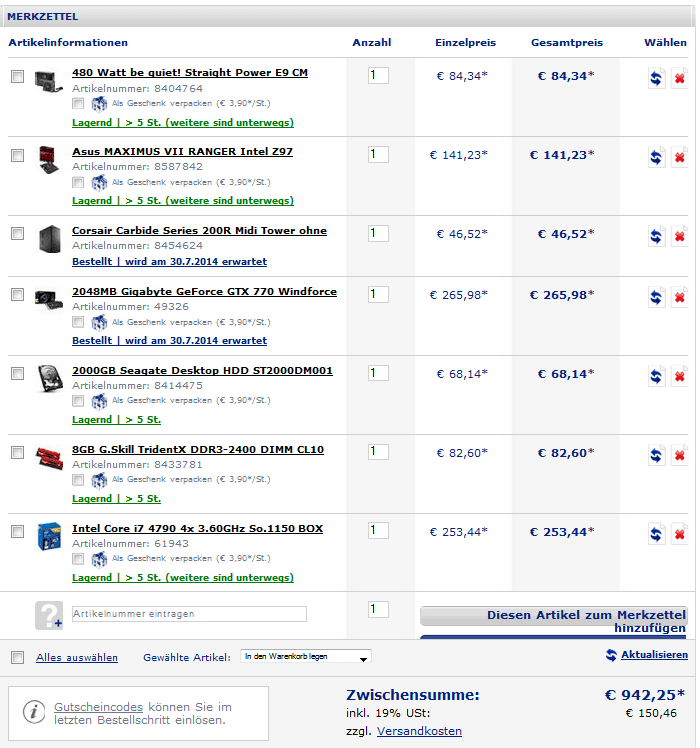Click Gesamtpreis € 265,98 value

(562, 295)
